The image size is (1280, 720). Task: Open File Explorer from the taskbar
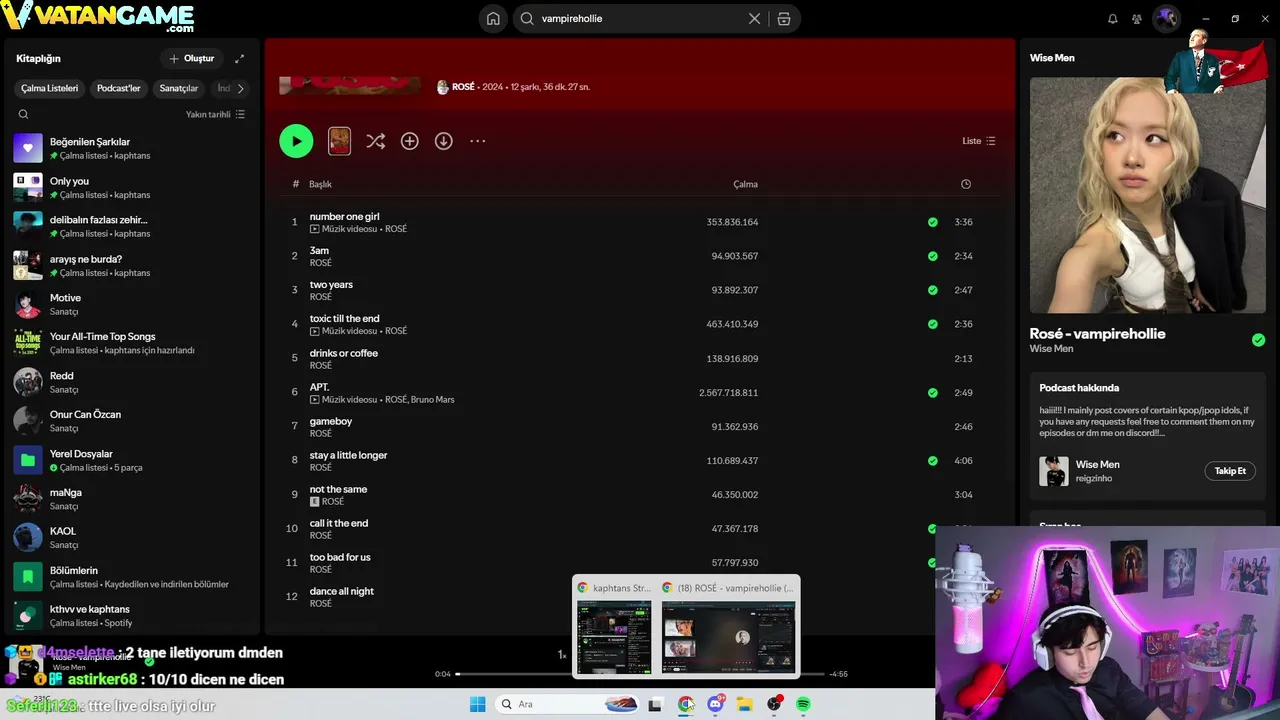745,704
